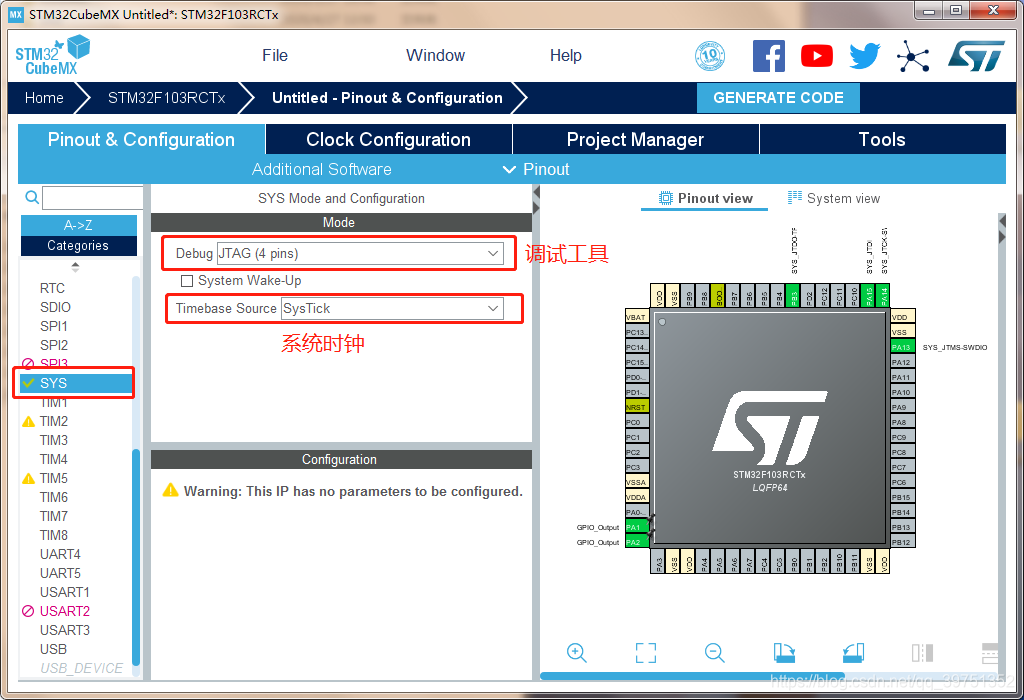The width and height of the screenshot is (1024, 700).
Task: Open the Window menu
Action: coord(436,56)
